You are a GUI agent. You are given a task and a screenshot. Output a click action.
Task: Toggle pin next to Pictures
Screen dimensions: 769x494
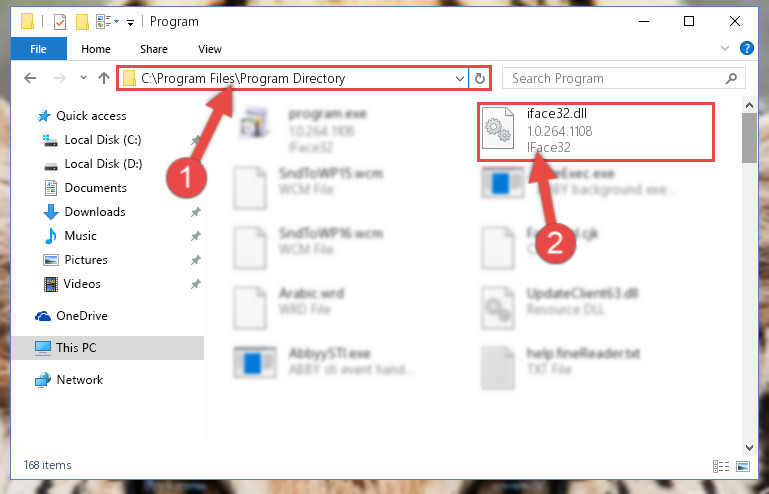pos(196,260)
